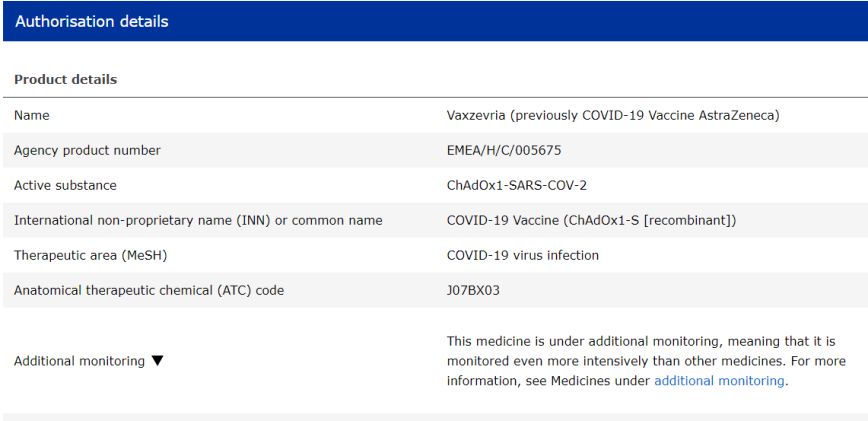868x421 pixels.
Task: Click the EMEA/H/C/005675 product number
Action: (511, 150)
